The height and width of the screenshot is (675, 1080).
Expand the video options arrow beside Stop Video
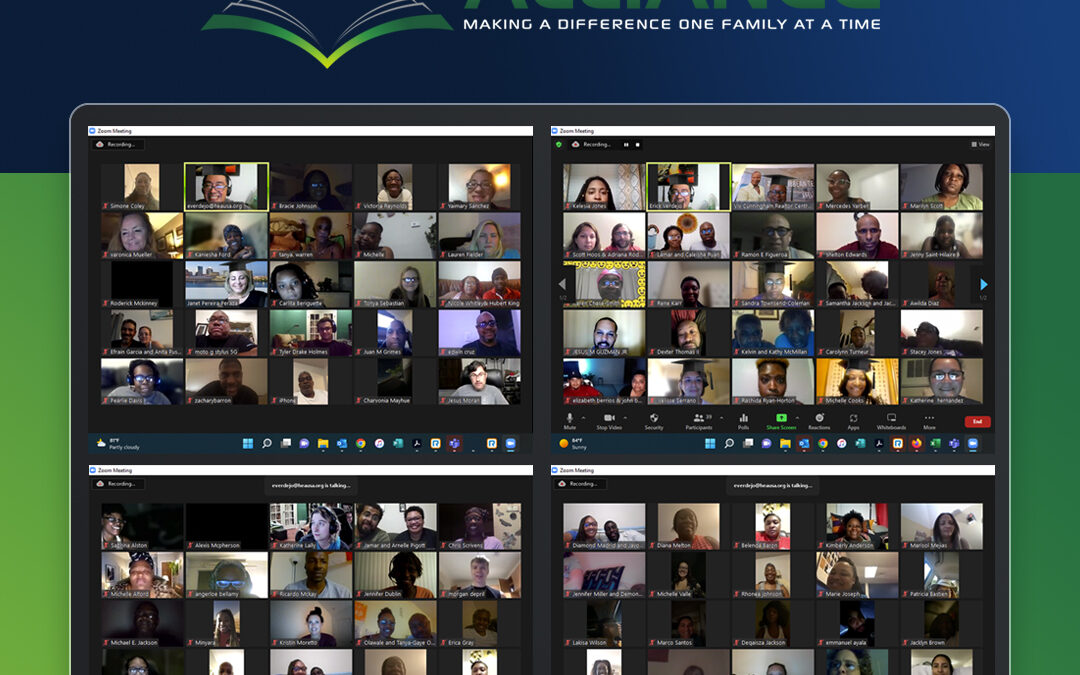tap(624, 415)
